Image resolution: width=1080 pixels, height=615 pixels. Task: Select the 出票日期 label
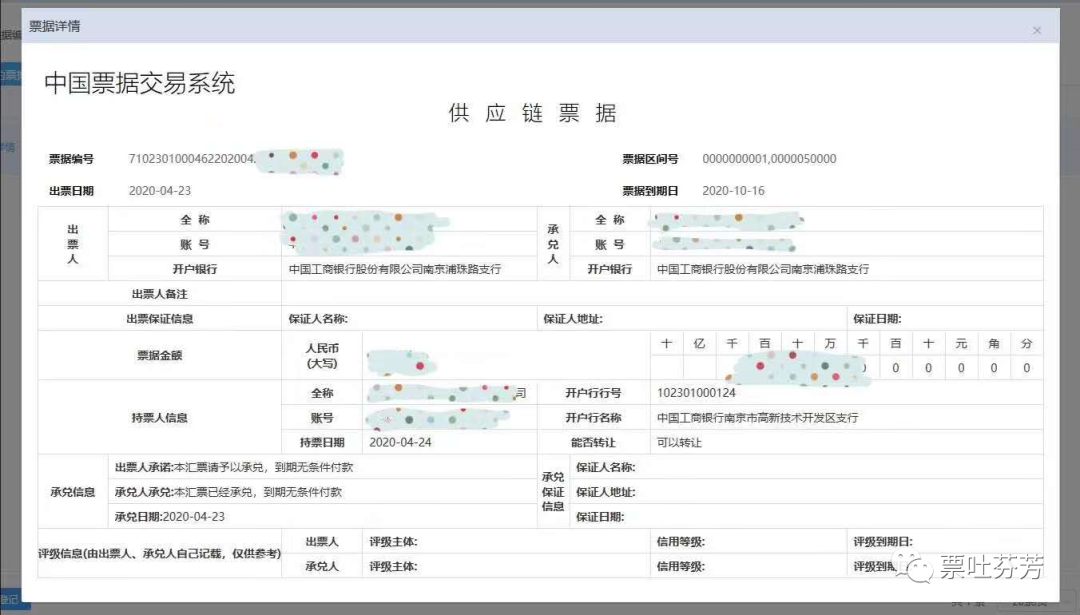pyautogui.click(x=71, y=191)
